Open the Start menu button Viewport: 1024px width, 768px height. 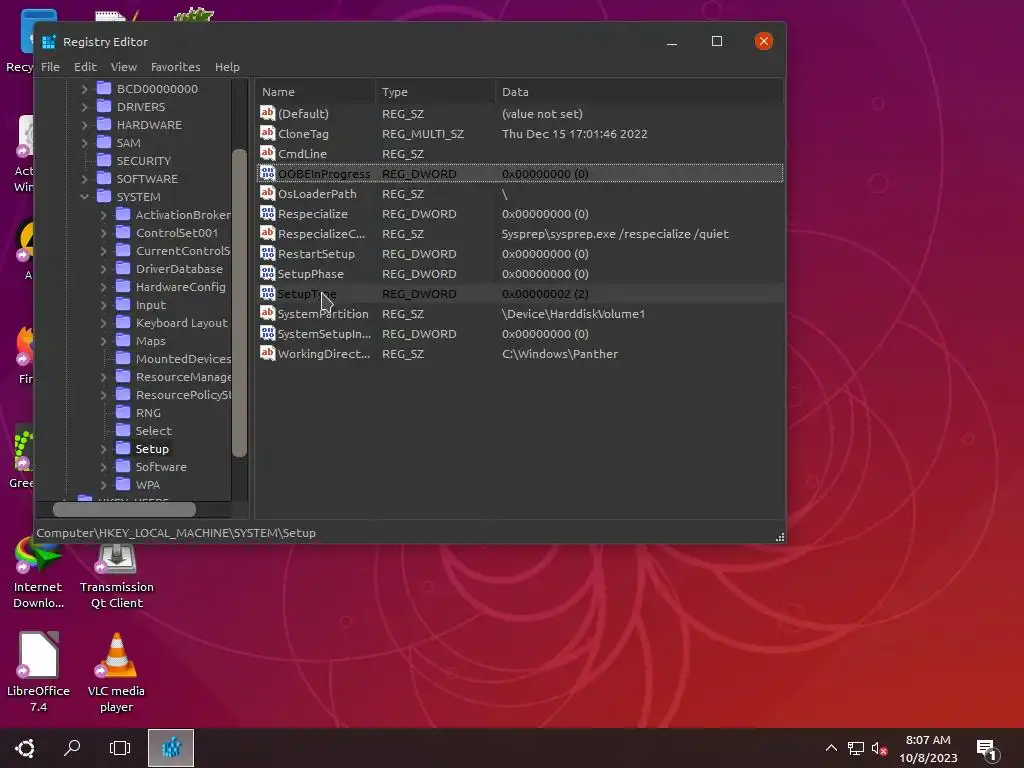25,748
